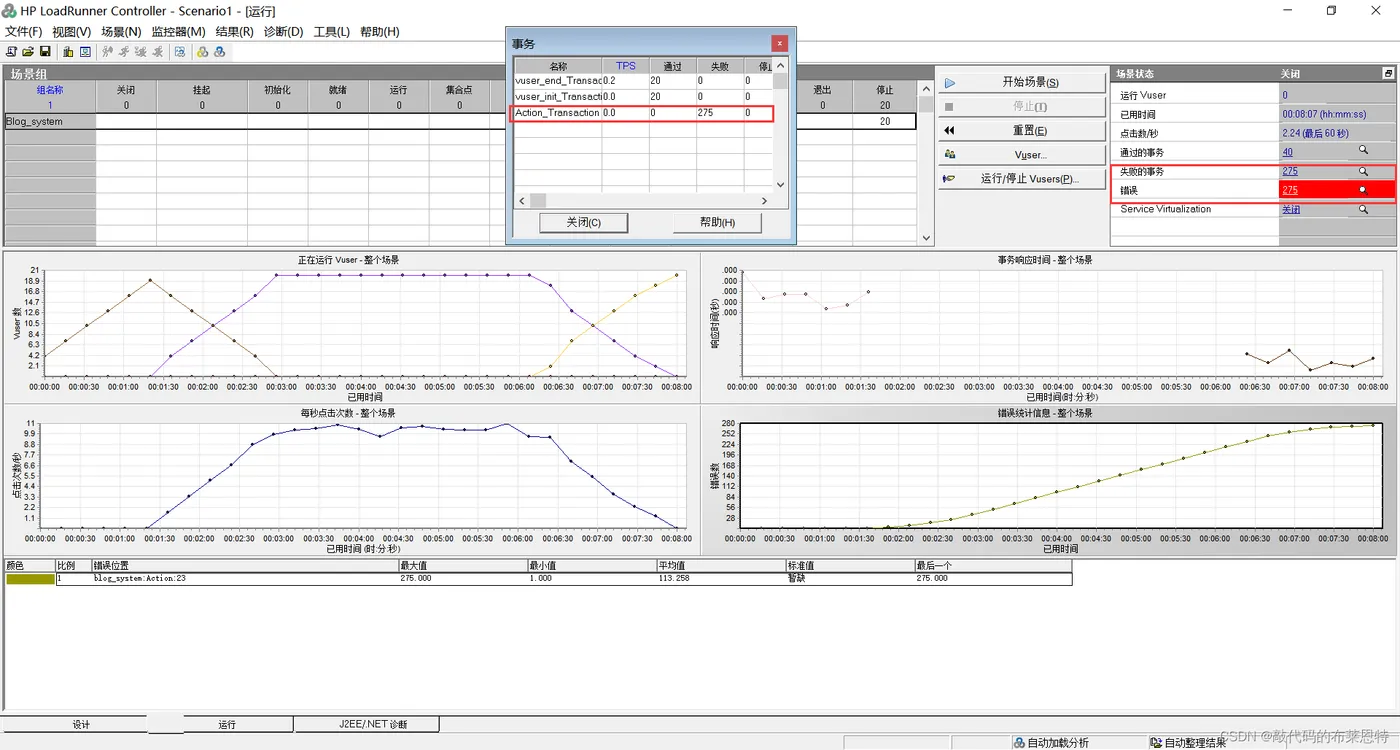Open details magnifier for failed transactions
1400x750 pixels.
(1362, 171)
